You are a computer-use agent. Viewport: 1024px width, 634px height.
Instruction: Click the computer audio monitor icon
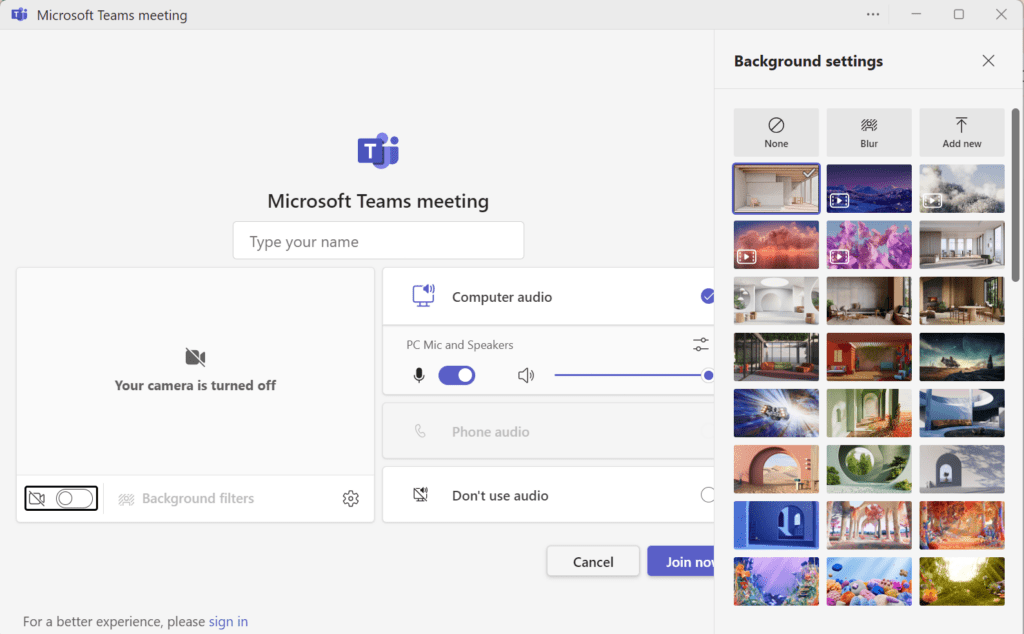pos(423,296)
